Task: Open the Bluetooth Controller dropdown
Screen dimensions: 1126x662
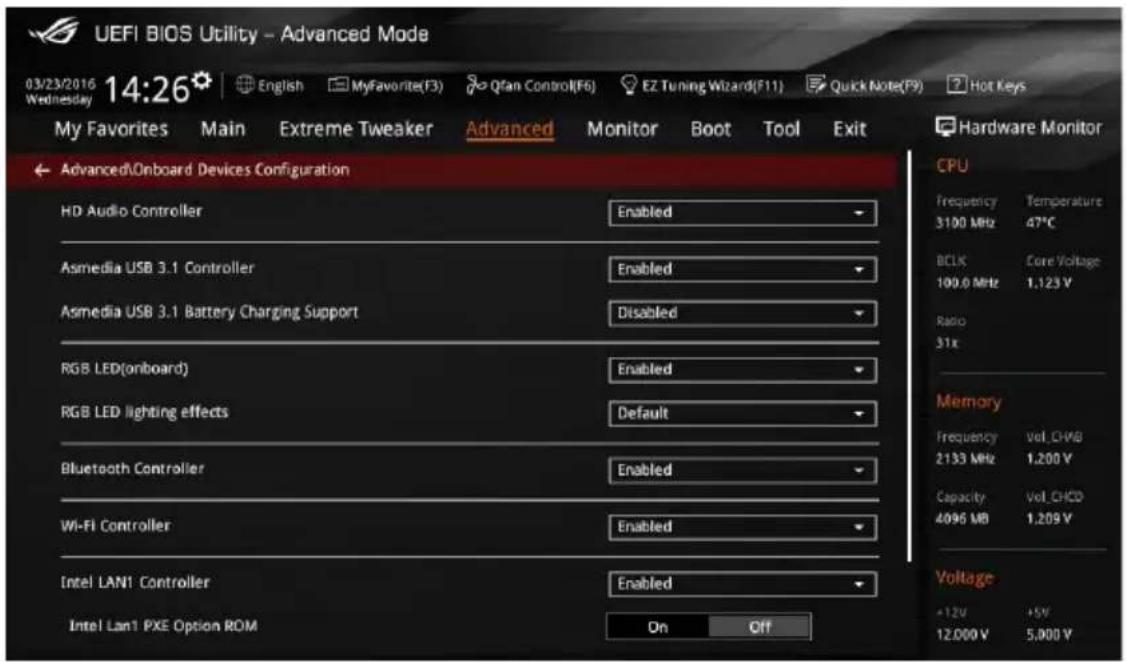Action: 743,470
